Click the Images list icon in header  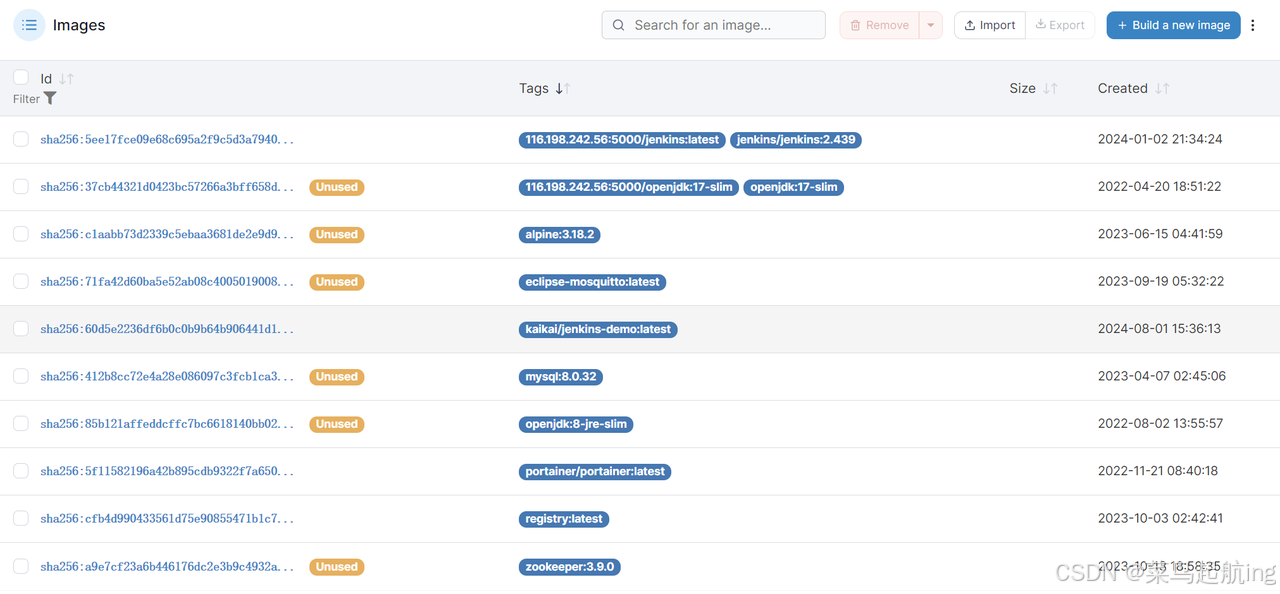(x=29, y=25)
